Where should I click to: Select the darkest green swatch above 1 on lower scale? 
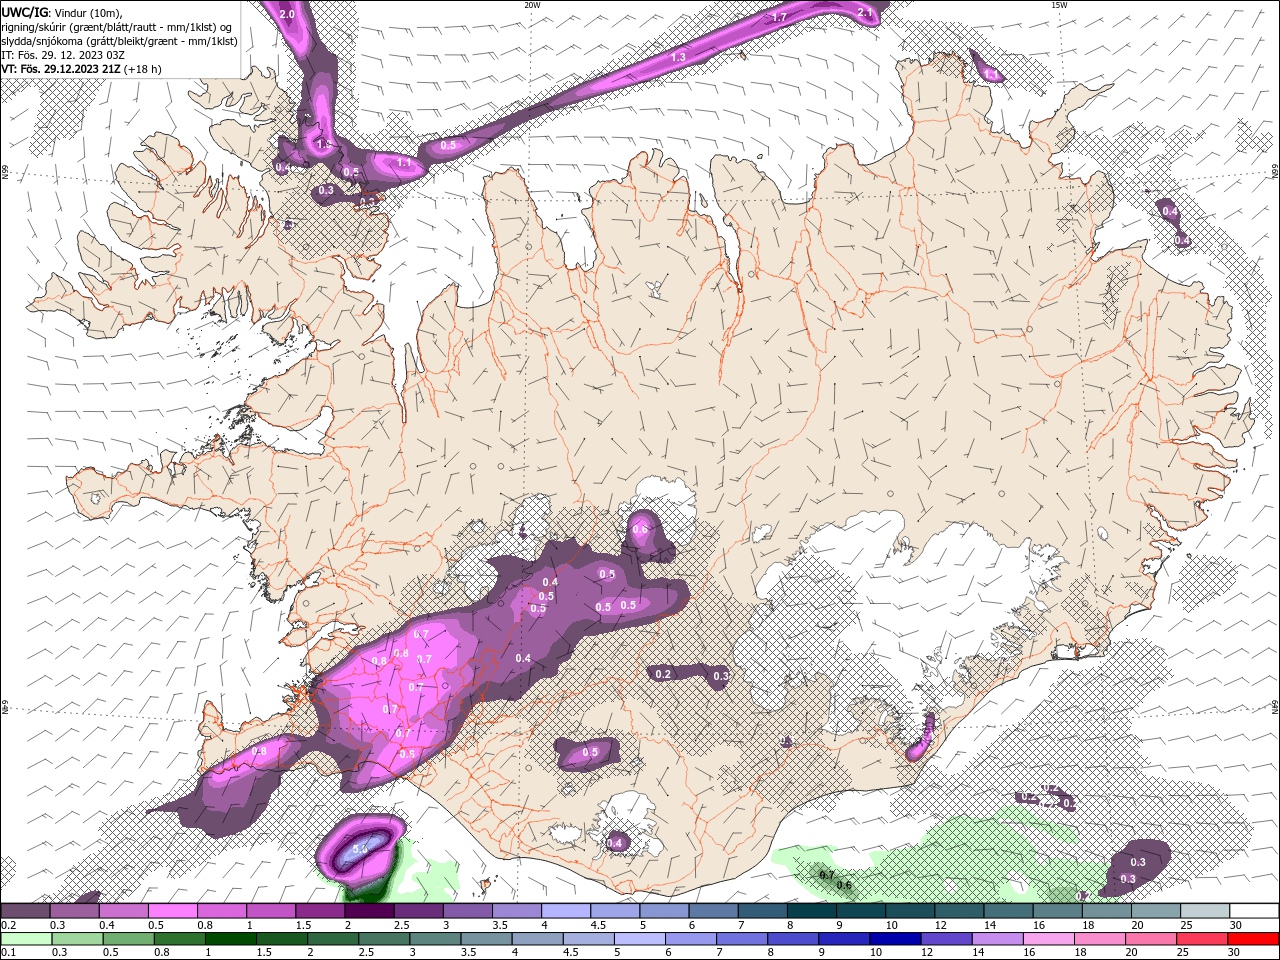[230, 939]
